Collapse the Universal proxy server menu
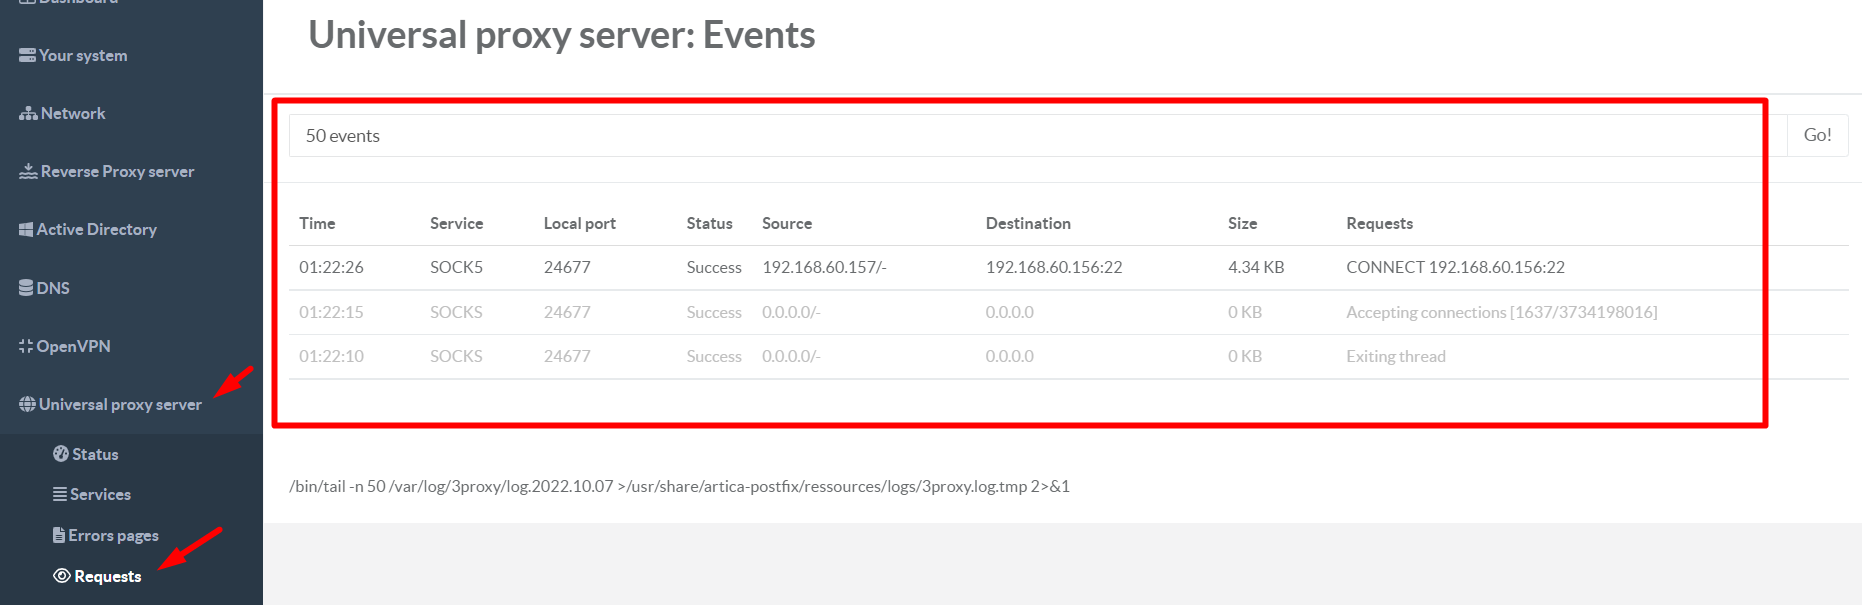Image resolution: width=1862 pixels, height=605 pixels. tap(120, 404)
